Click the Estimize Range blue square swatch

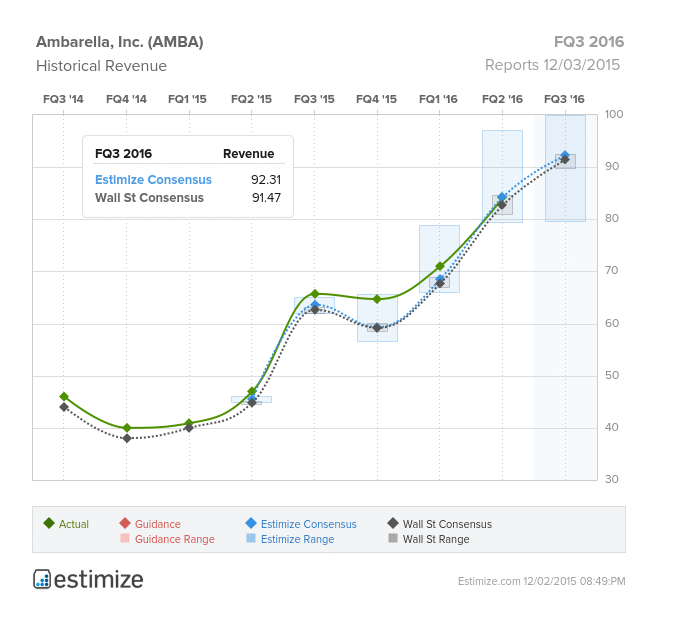pos(251,538)
